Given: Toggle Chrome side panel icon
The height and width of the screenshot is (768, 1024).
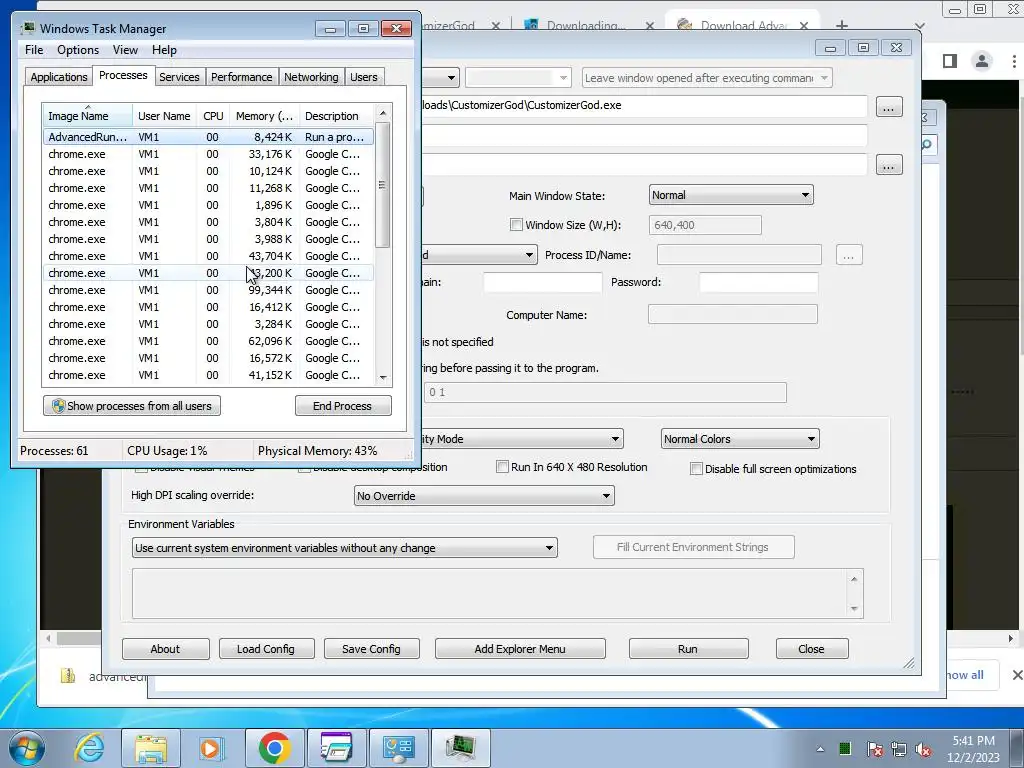Looking at the screenshot, I should coord(950,61).
